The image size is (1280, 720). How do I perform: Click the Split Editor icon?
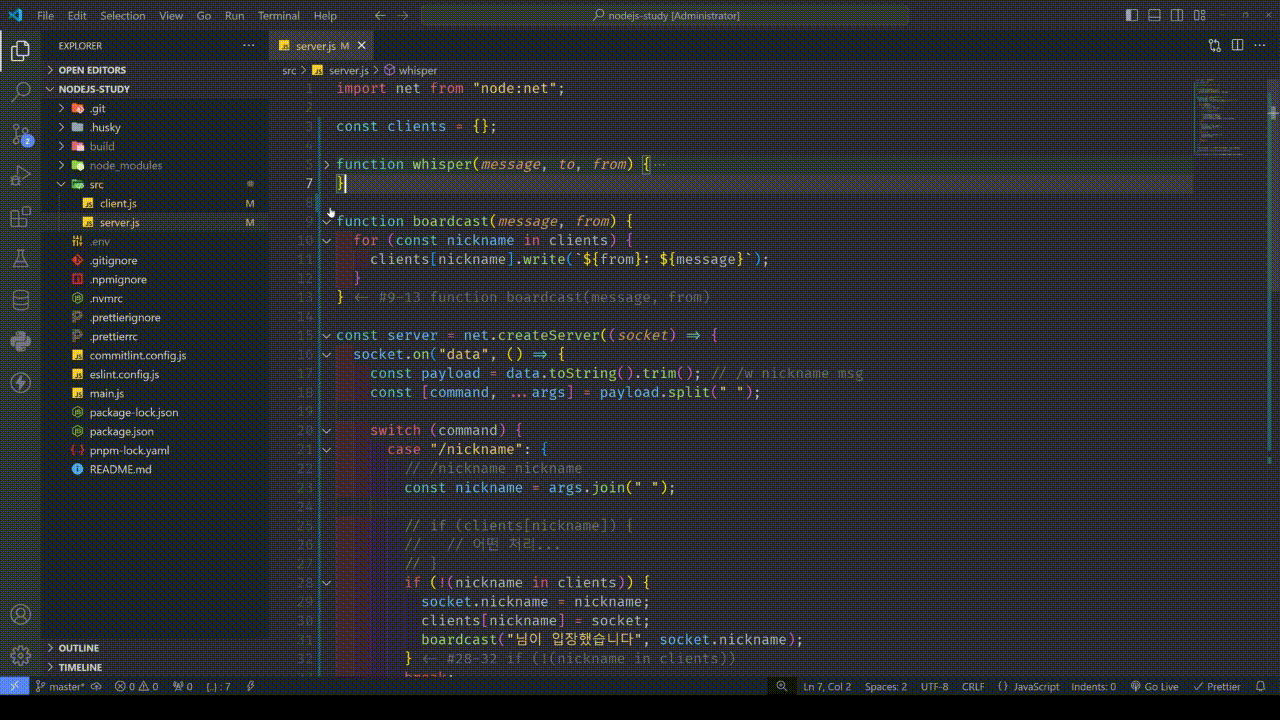1237,46
